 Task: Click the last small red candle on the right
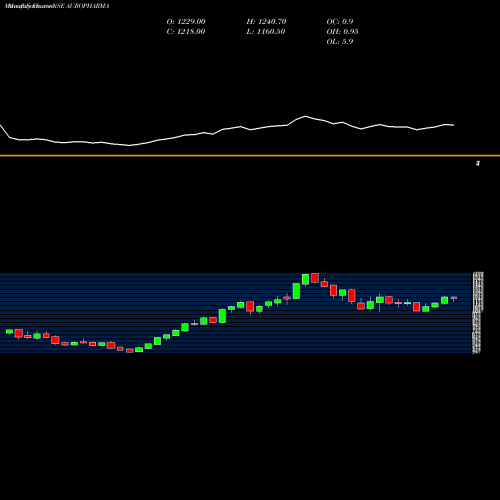point(454,298)
